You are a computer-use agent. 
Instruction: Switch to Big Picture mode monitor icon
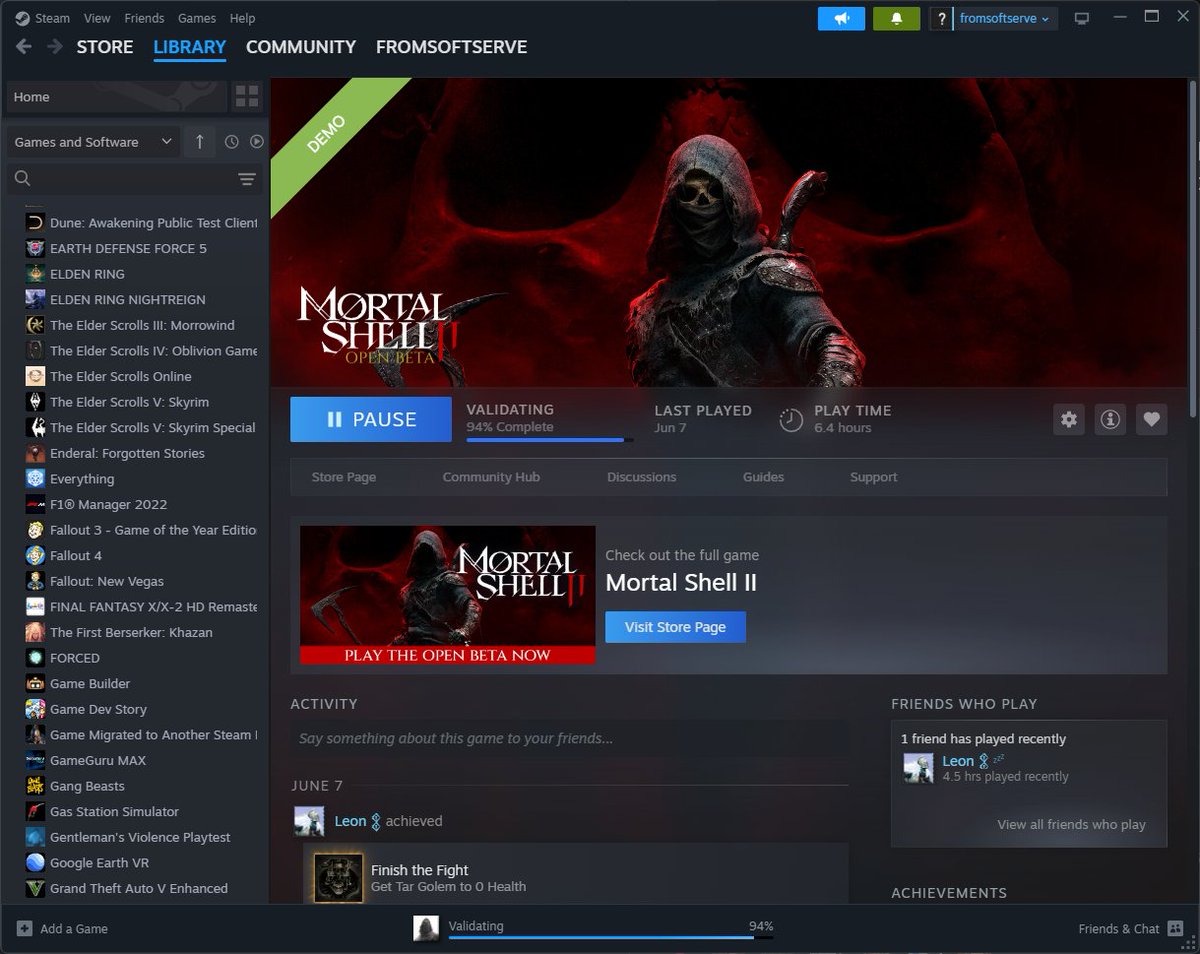pyautogui.click(x=1081, y=18)
